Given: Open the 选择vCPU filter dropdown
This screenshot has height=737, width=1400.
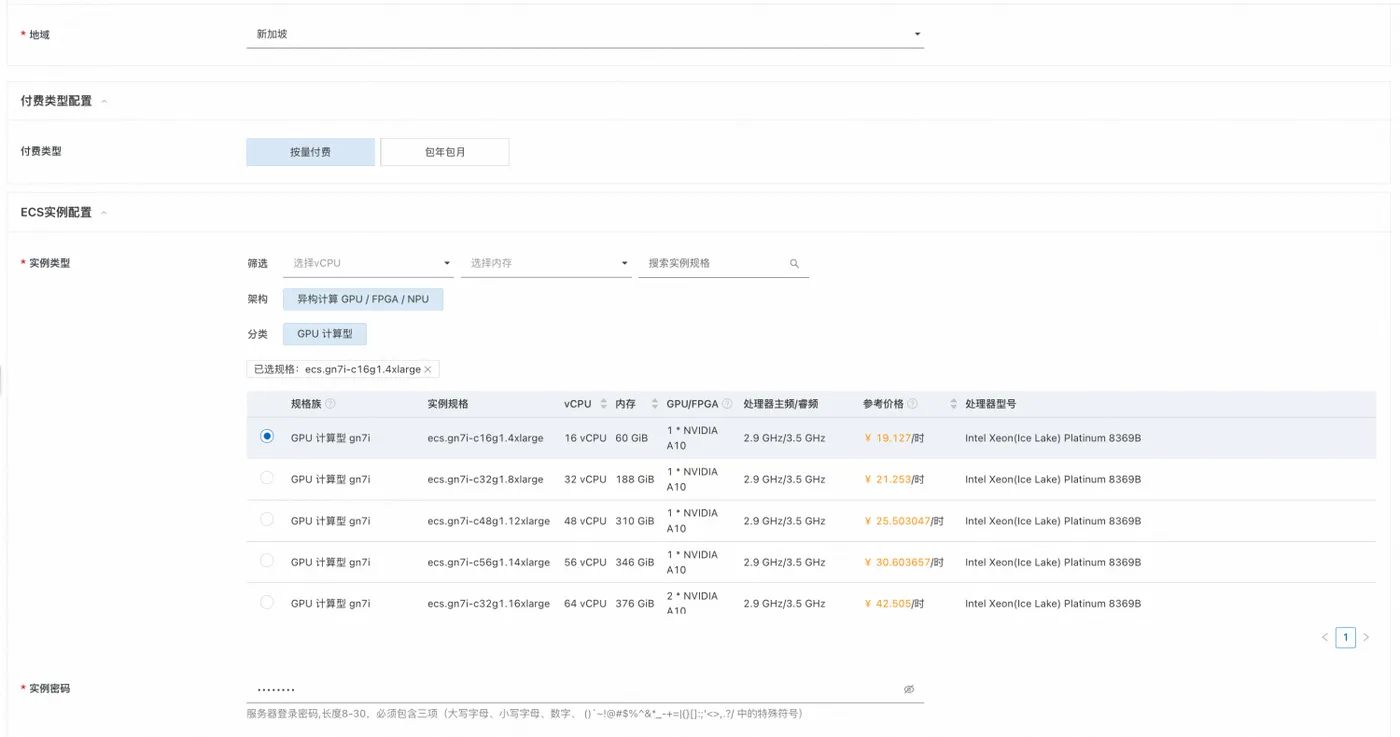Looking at the screenshot, I should click(369, 263).
